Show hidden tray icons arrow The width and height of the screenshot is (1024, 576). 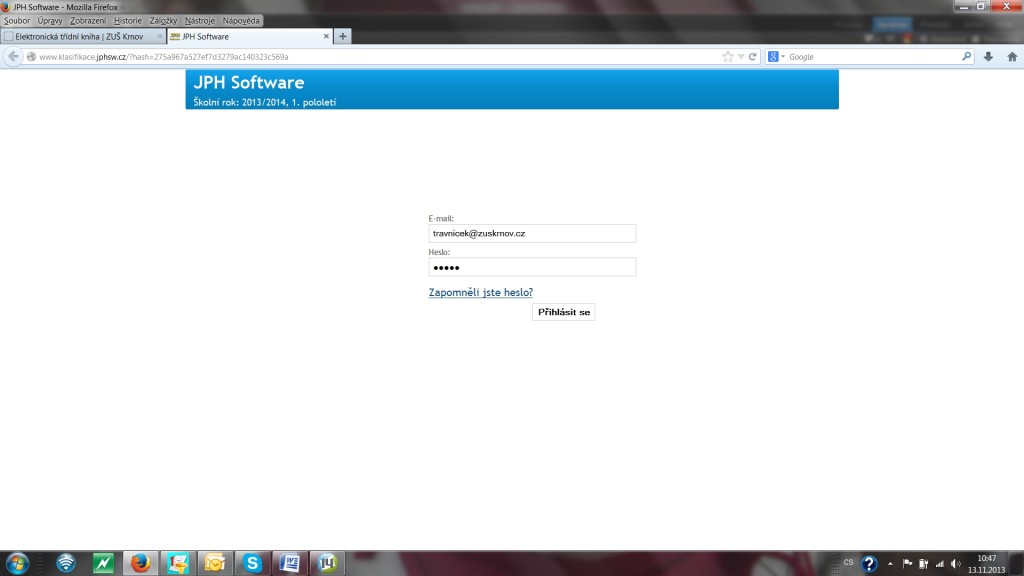click(890, 564)
